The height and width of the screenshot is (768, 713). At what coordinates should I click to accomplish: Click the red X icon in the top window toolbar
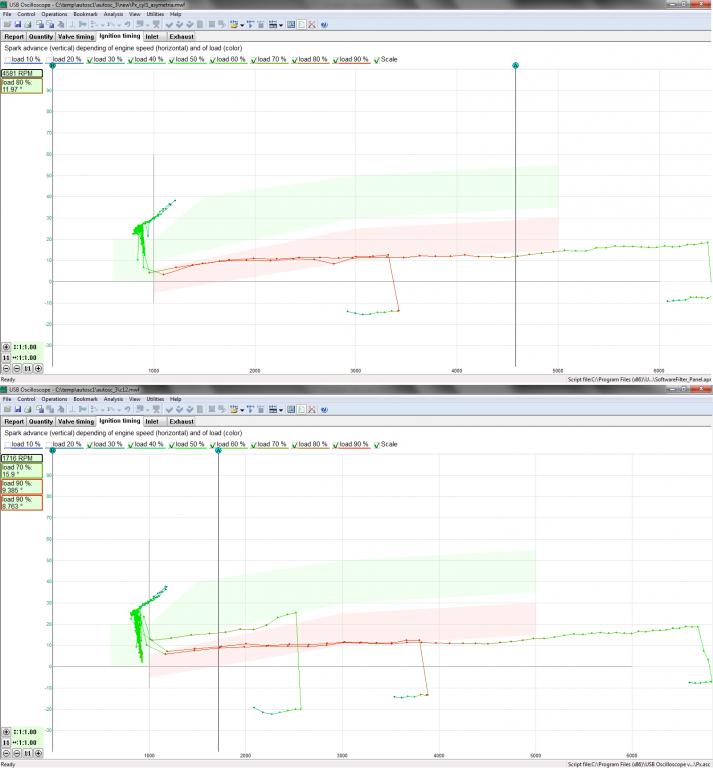click(x=311, y=24)
